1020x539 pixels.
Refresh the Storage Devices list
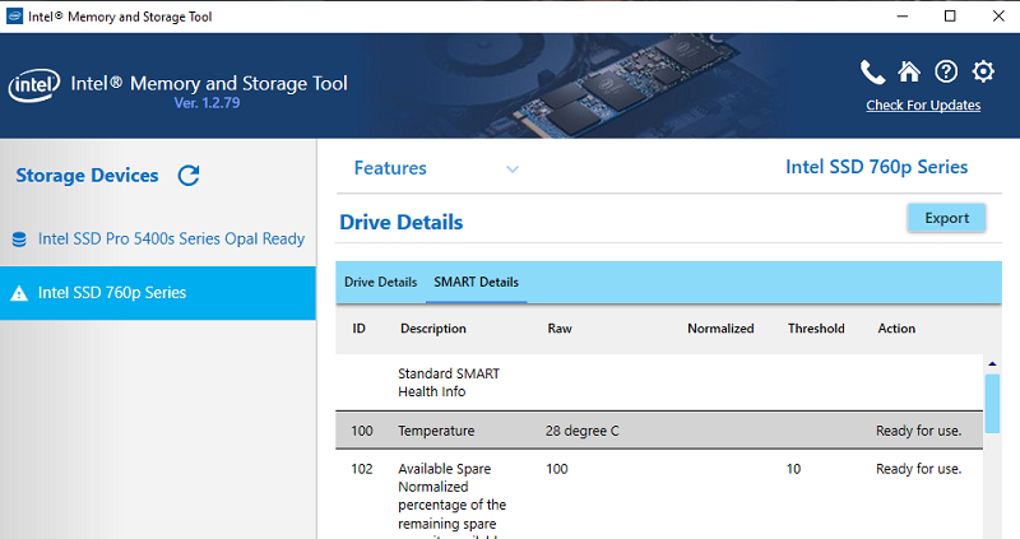[x=188, y=176]
